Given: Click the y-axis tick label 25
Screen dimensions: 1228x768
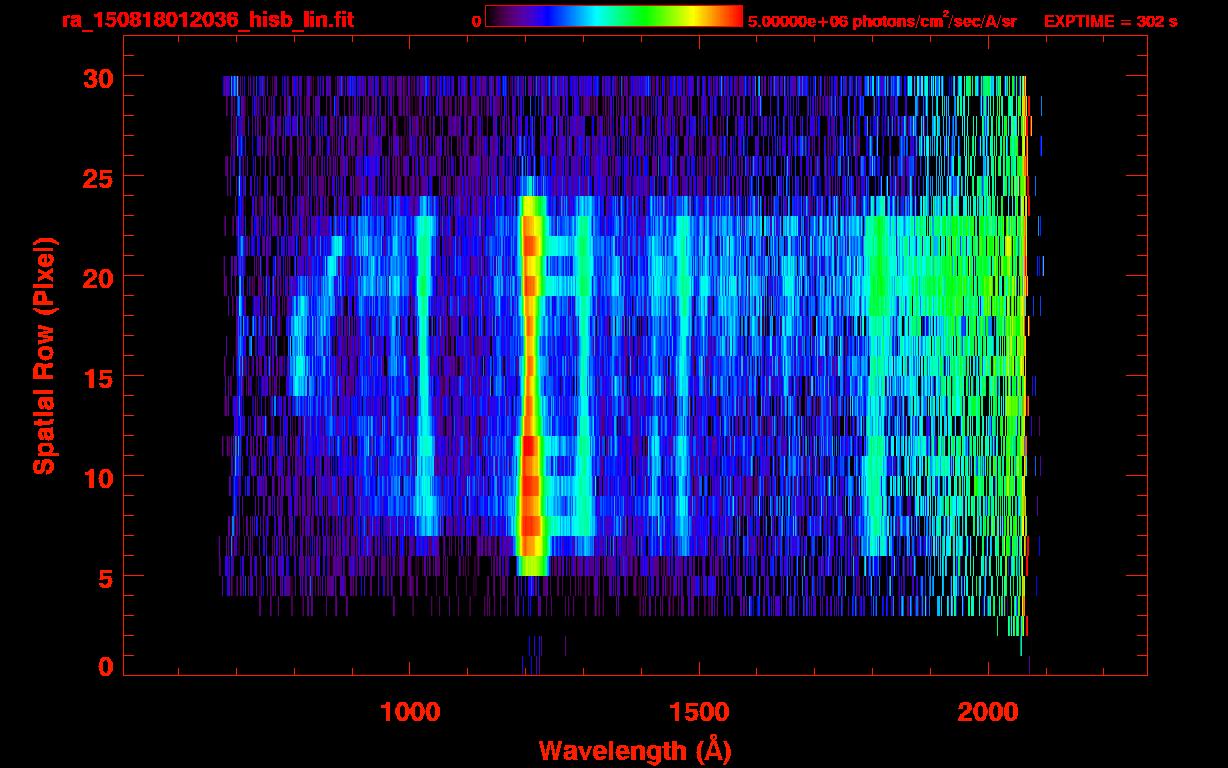Looking at the screenshot, I should (97, 177).
